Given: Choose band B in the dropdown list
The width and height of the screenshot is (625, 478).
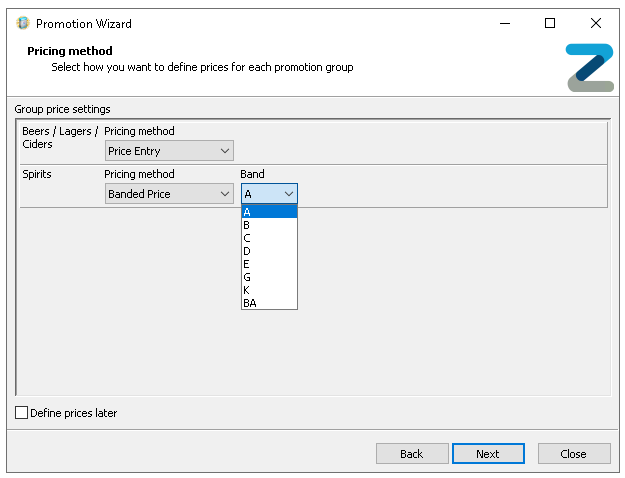Looking at the screenshot, I should tap(268, 225).
